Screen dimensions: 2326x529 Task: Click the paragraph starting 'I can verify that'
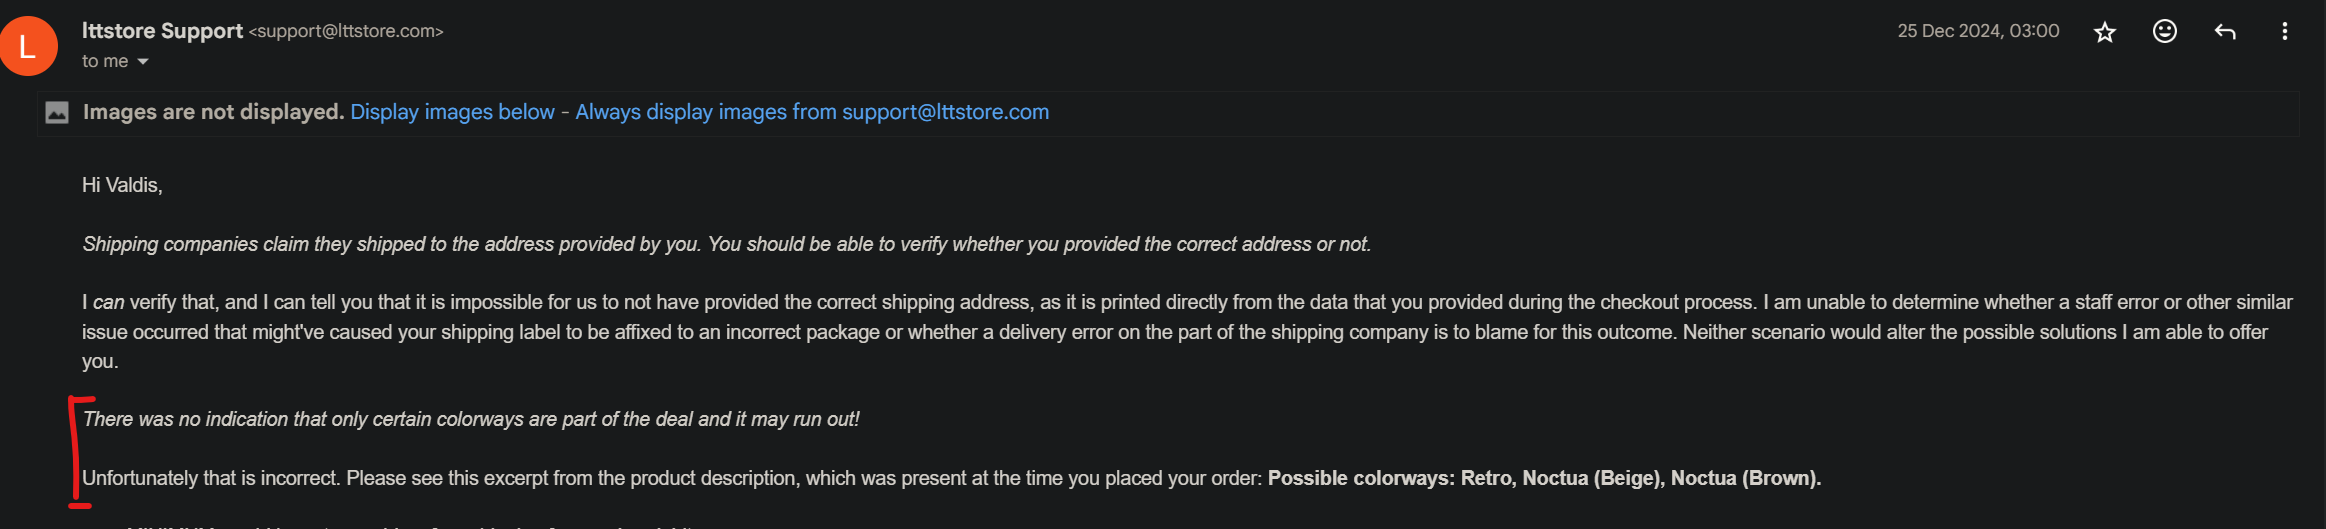coord(1187,332)
